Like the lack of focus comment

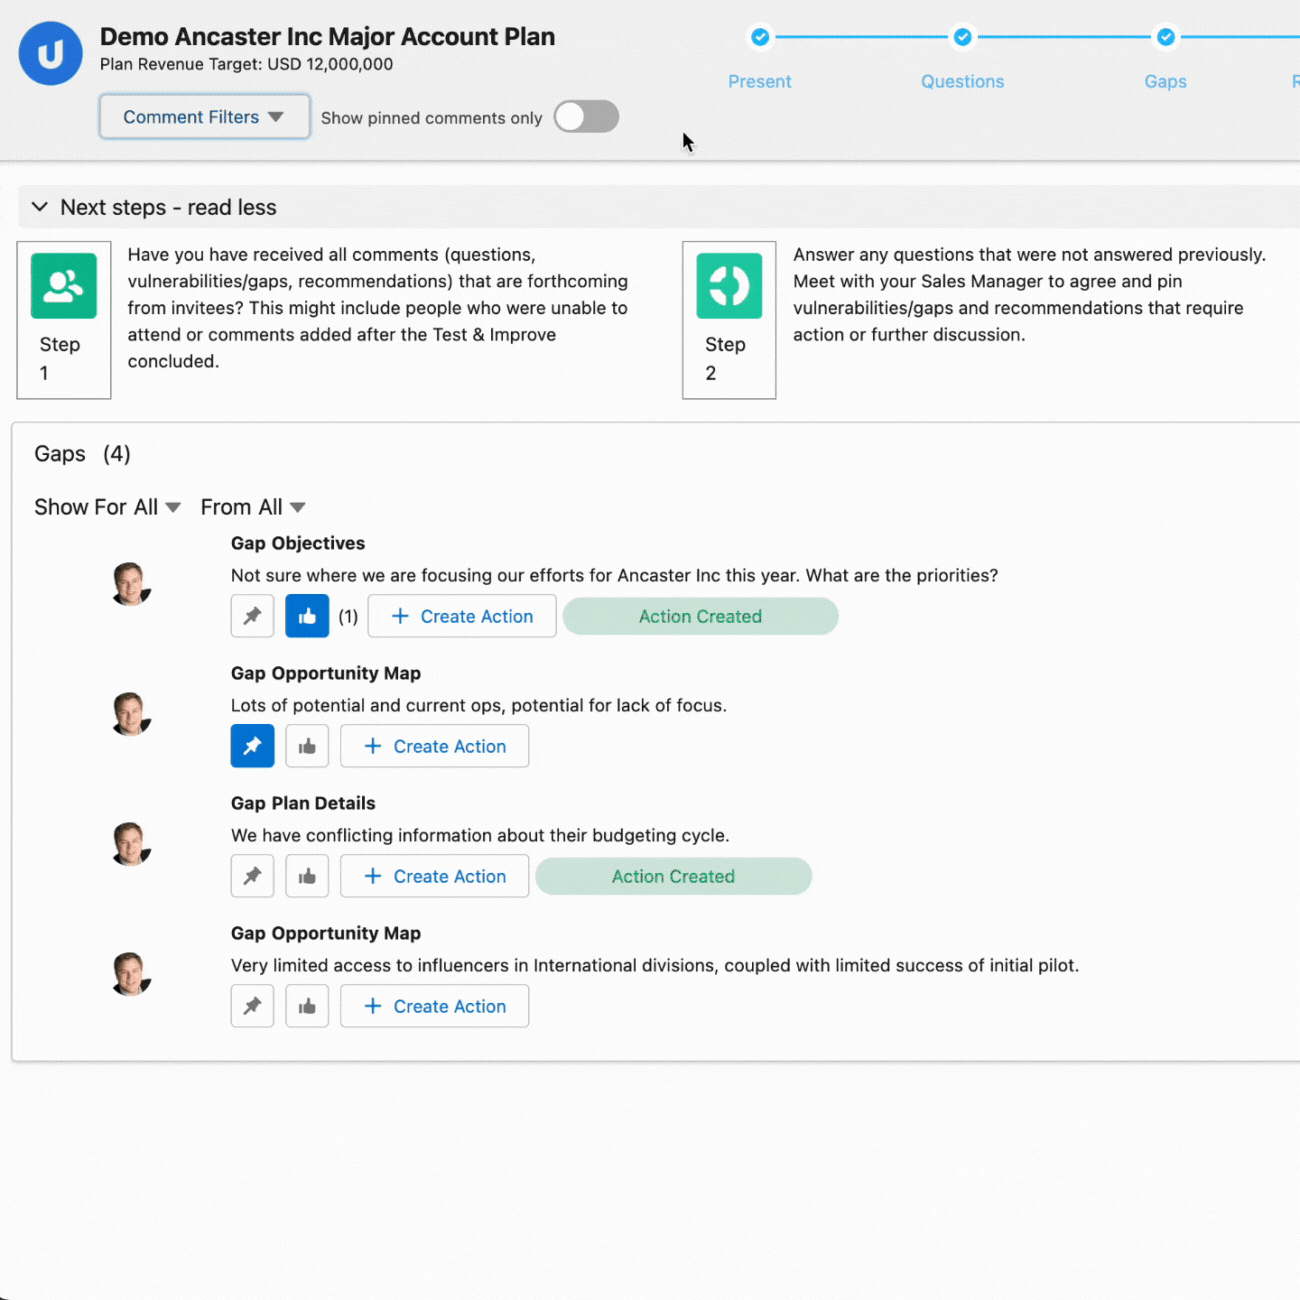point(307,746)
